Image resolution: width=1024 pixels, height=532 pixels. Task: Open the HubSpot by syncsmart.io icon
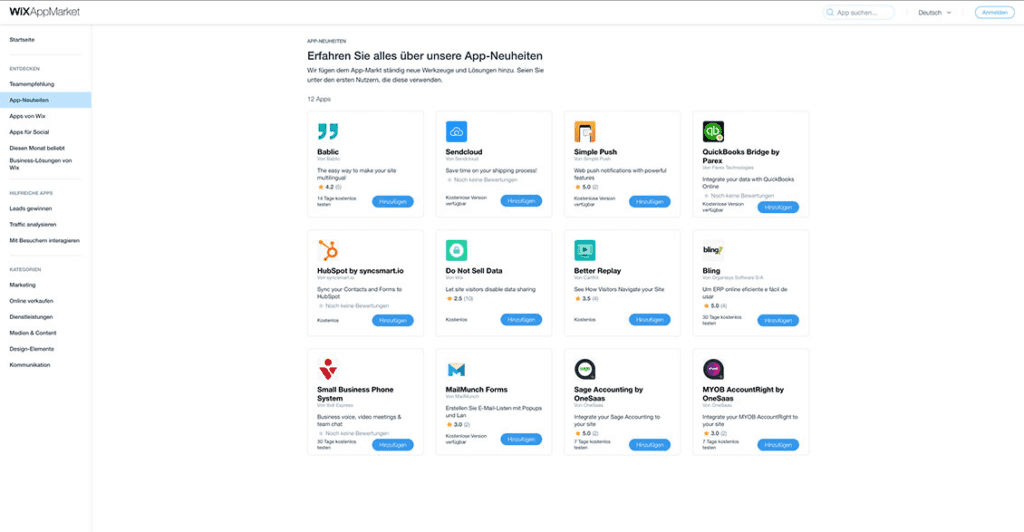pos(328,250)
